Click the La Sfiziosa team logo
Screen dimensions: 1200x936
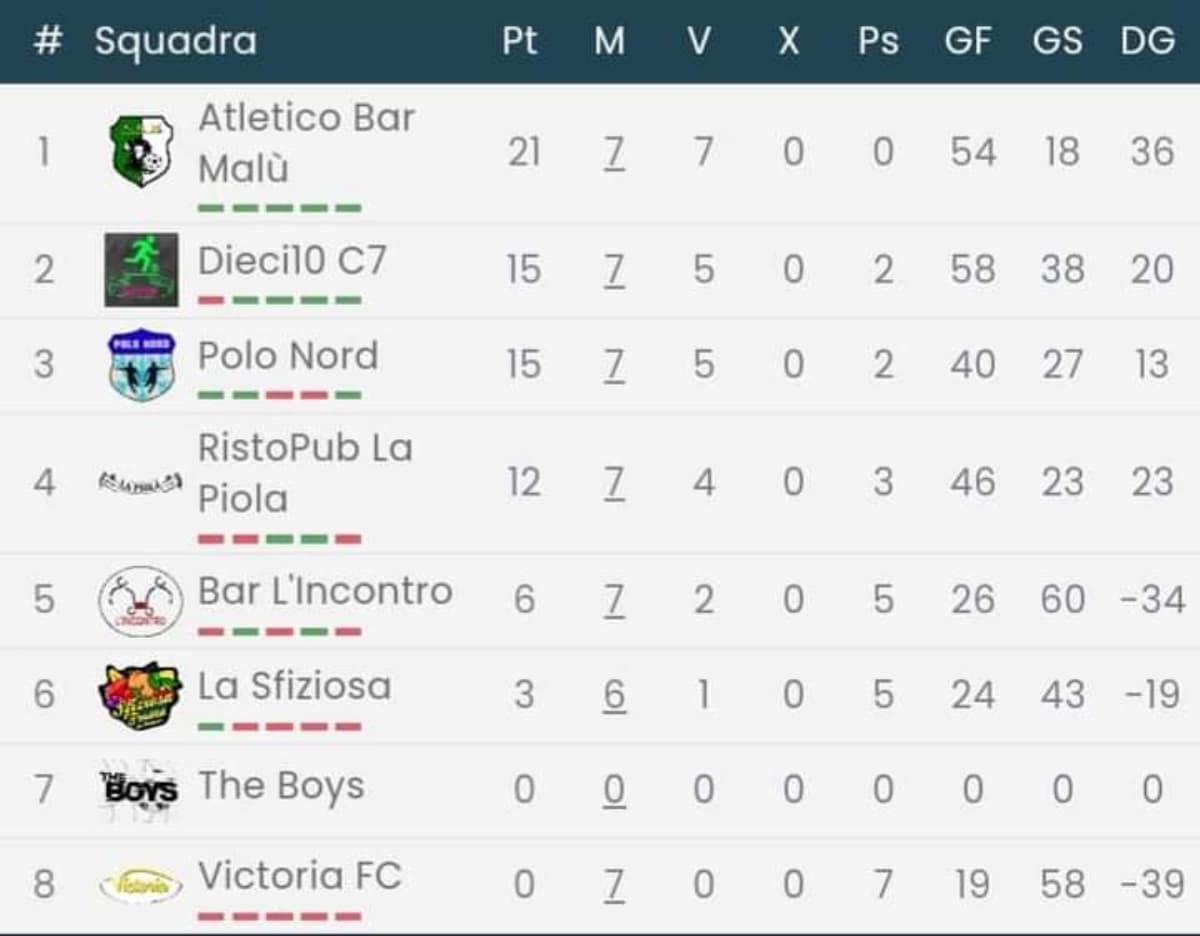point(141,695)
